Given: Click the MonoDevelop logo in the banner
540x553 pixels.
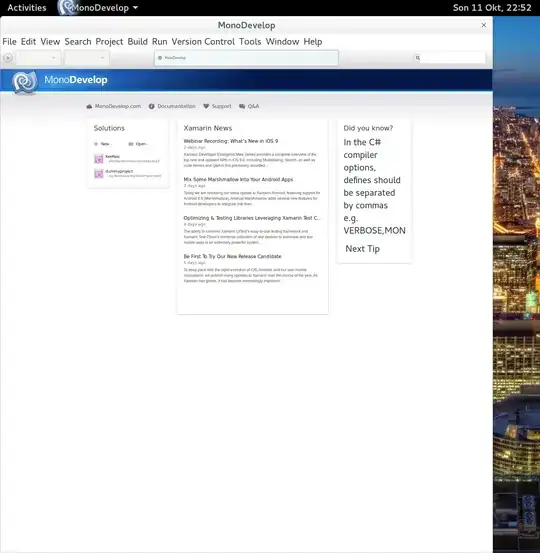Looking at the screenshot, I should point(24,82).
